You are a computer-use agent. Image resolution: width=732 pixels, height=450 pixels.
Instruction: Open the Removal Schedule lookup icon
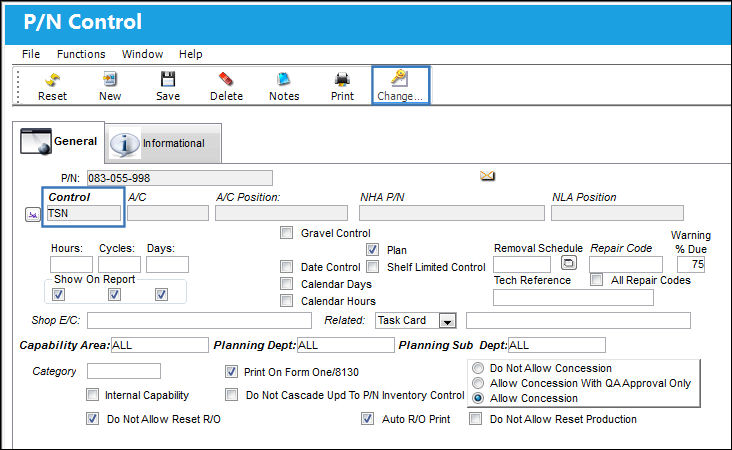(x=568, y=263)
